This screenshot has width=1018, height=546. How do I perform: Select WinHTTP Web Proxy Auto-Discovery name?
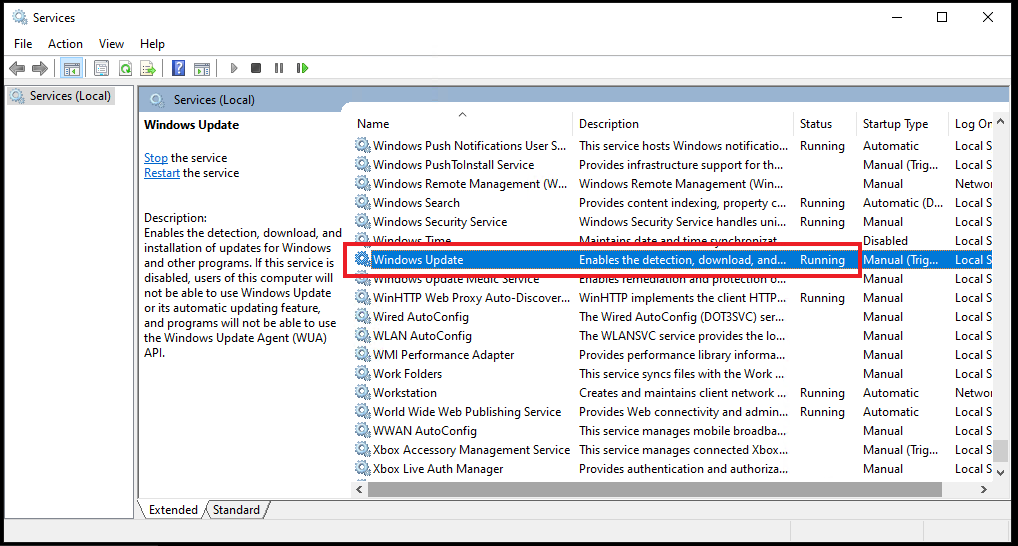pos(471,297)
